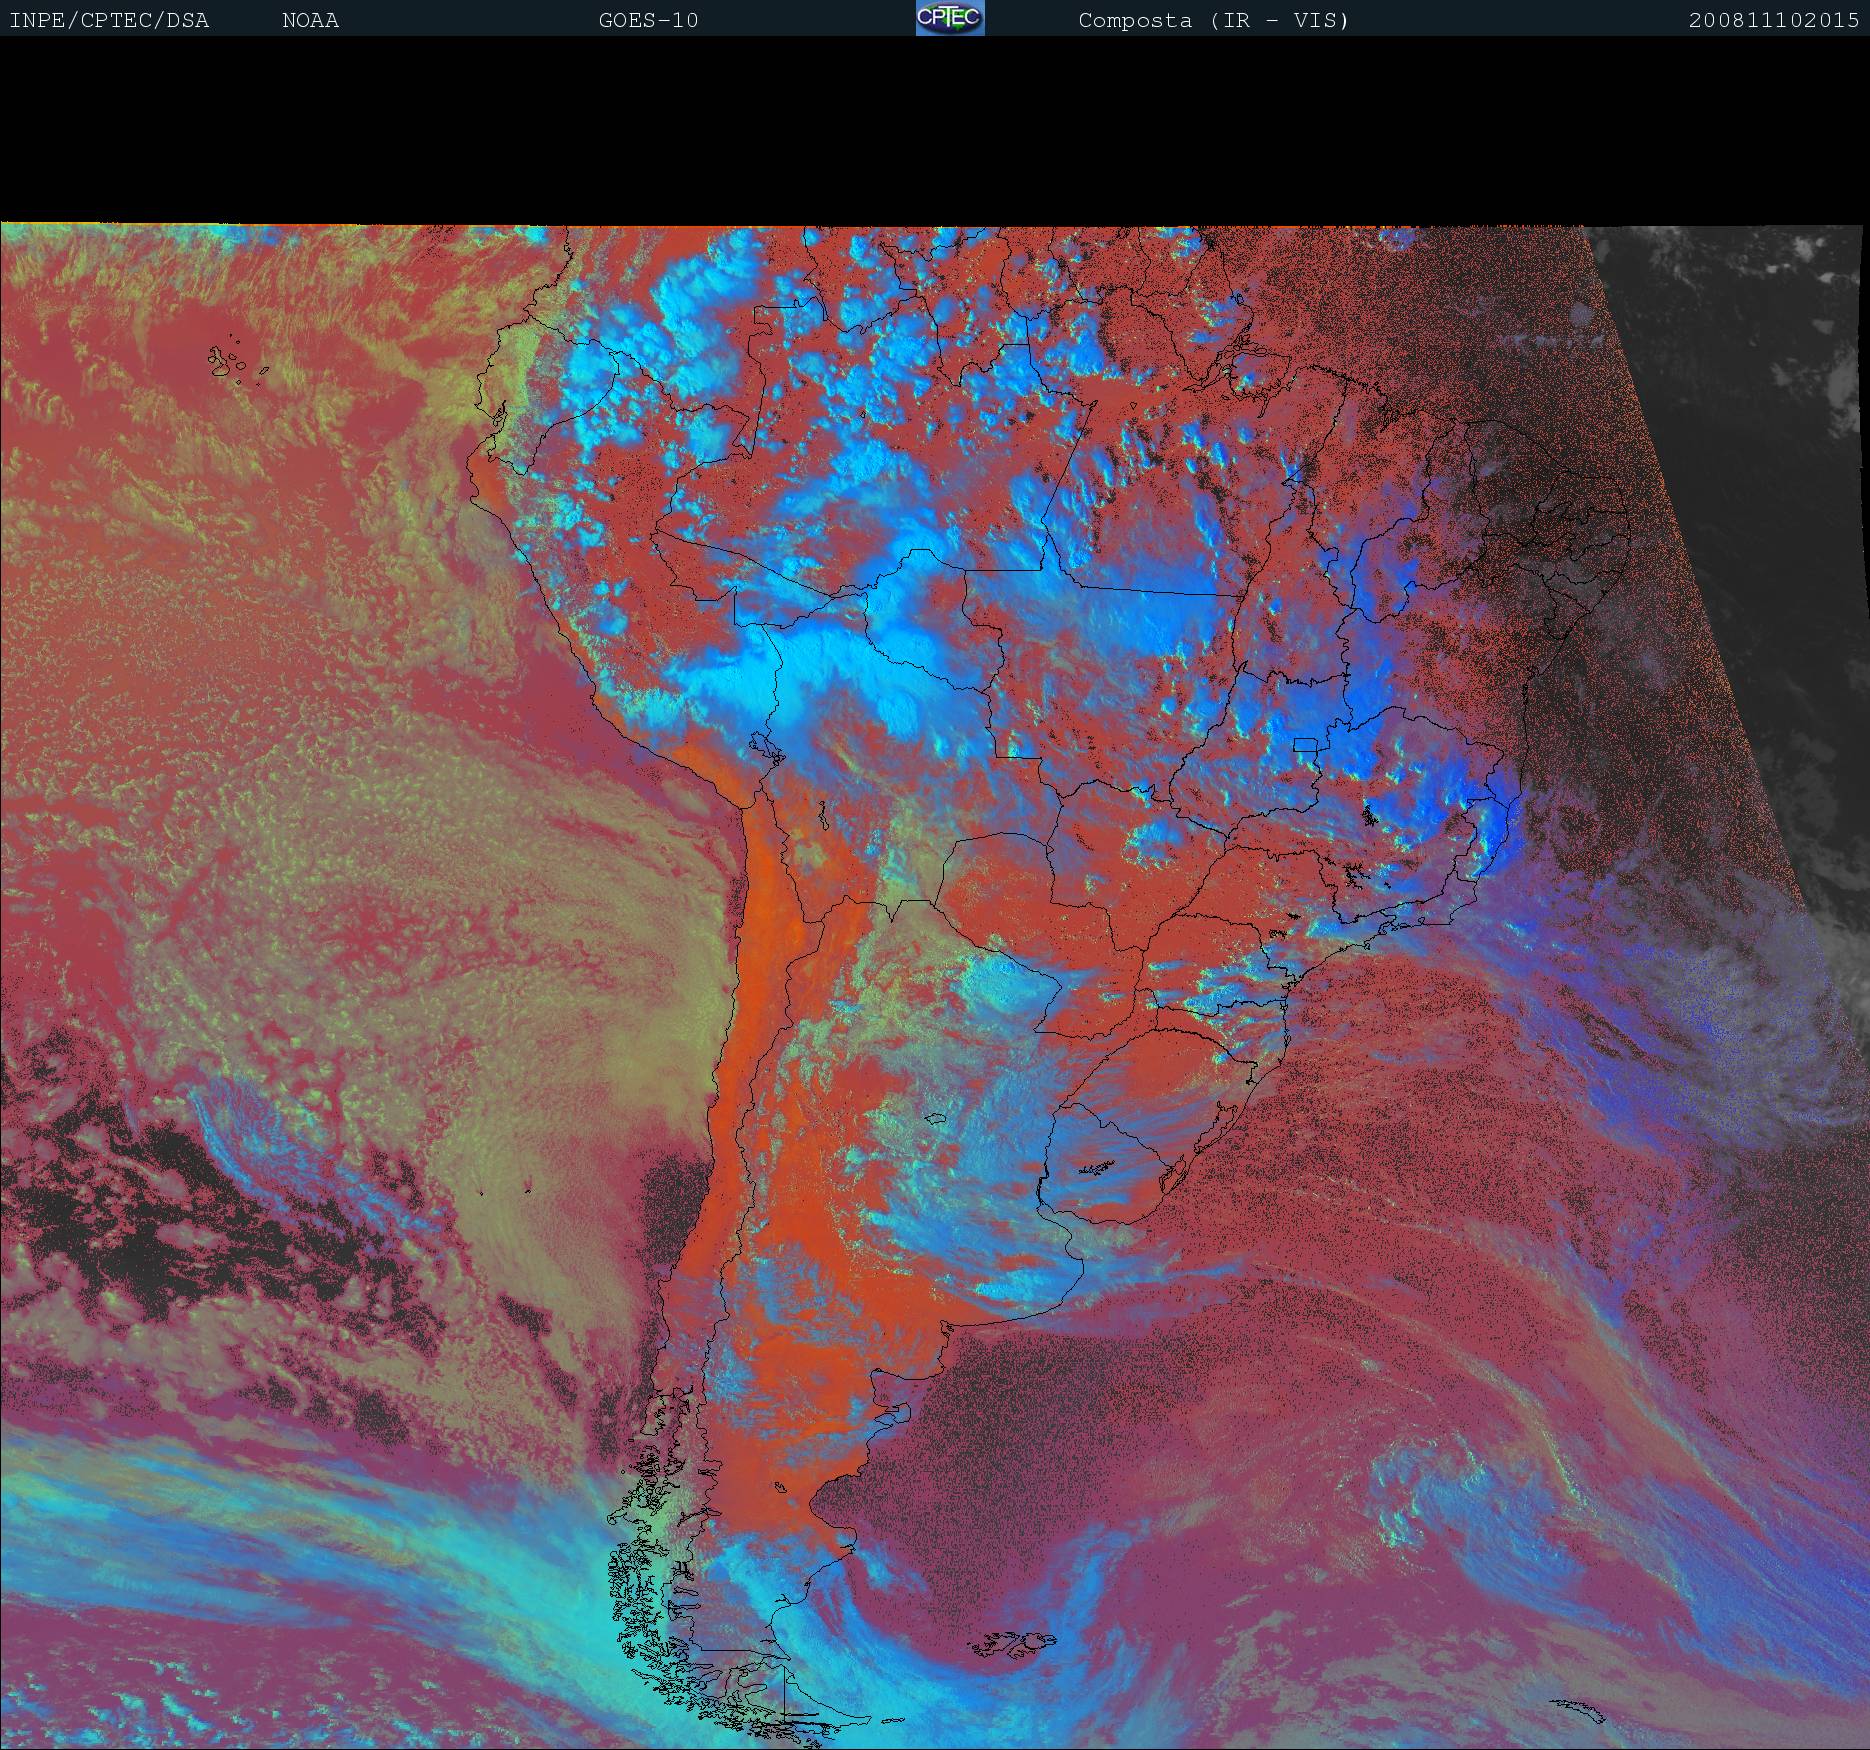Click the 200811102015 timestamp in the header
The width and height of the screenshot is (1870, 1750).
coord(1773,21)
